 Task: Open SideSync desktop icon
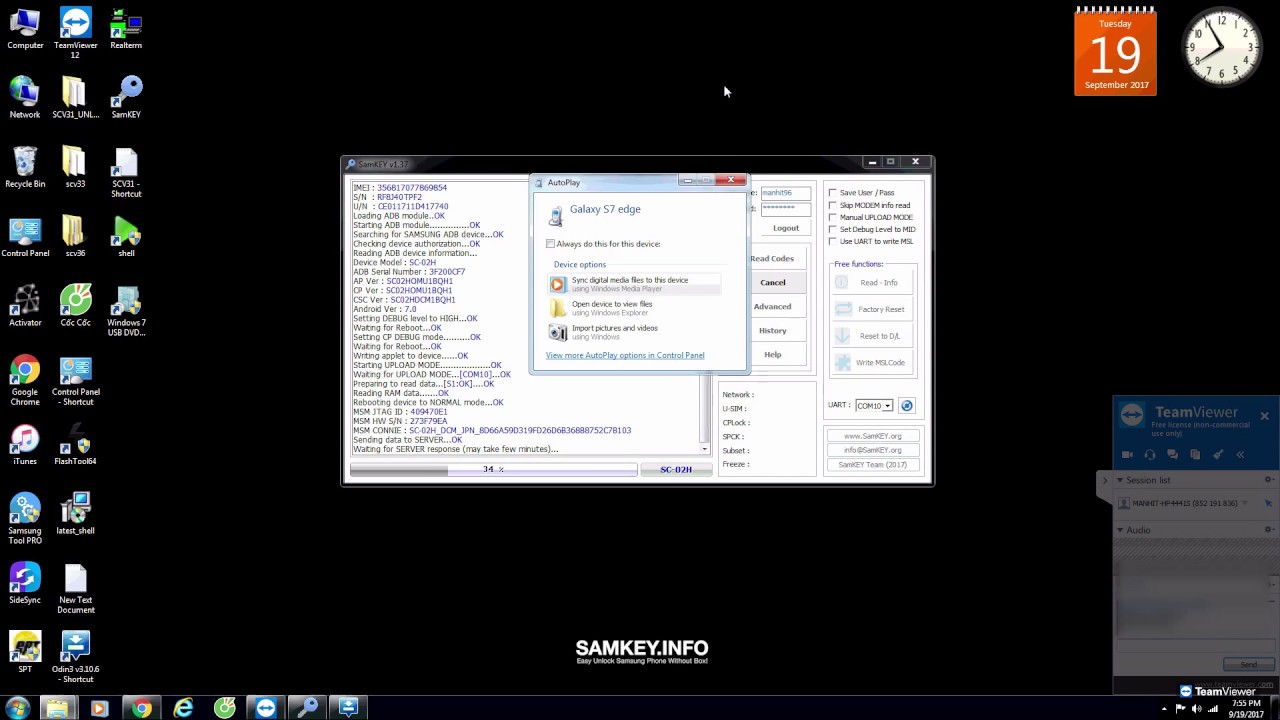[x=25, y=583]
